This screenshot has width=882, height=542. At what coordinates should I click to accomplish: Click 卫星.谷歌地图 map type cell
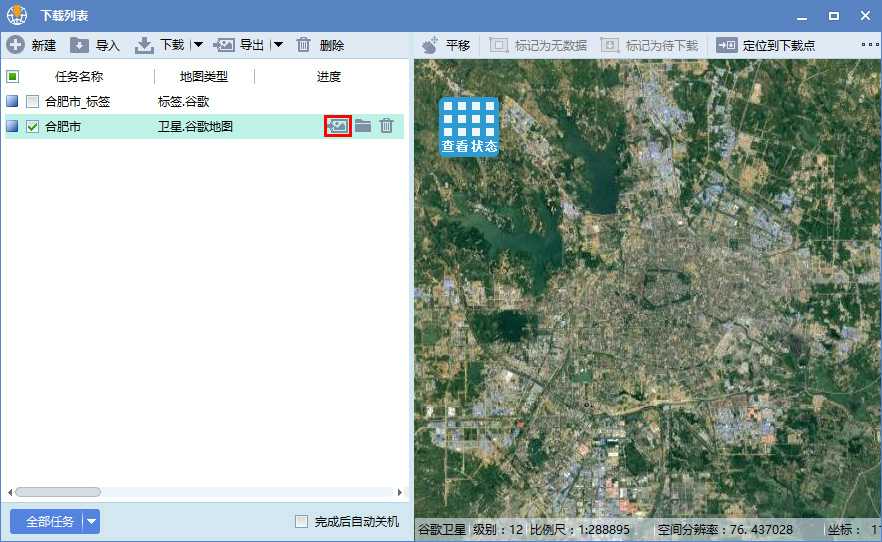coord(195,127)
